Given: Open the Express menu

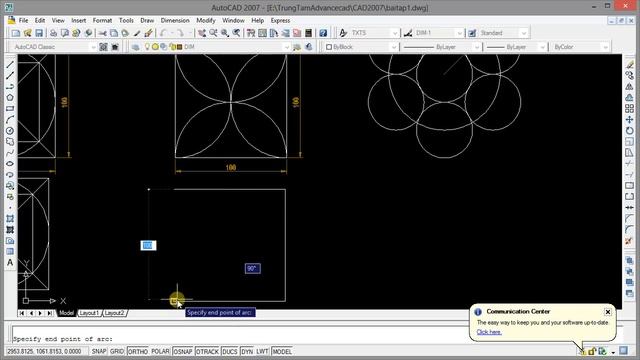Looking at the screenshot, I should point(280,20).
